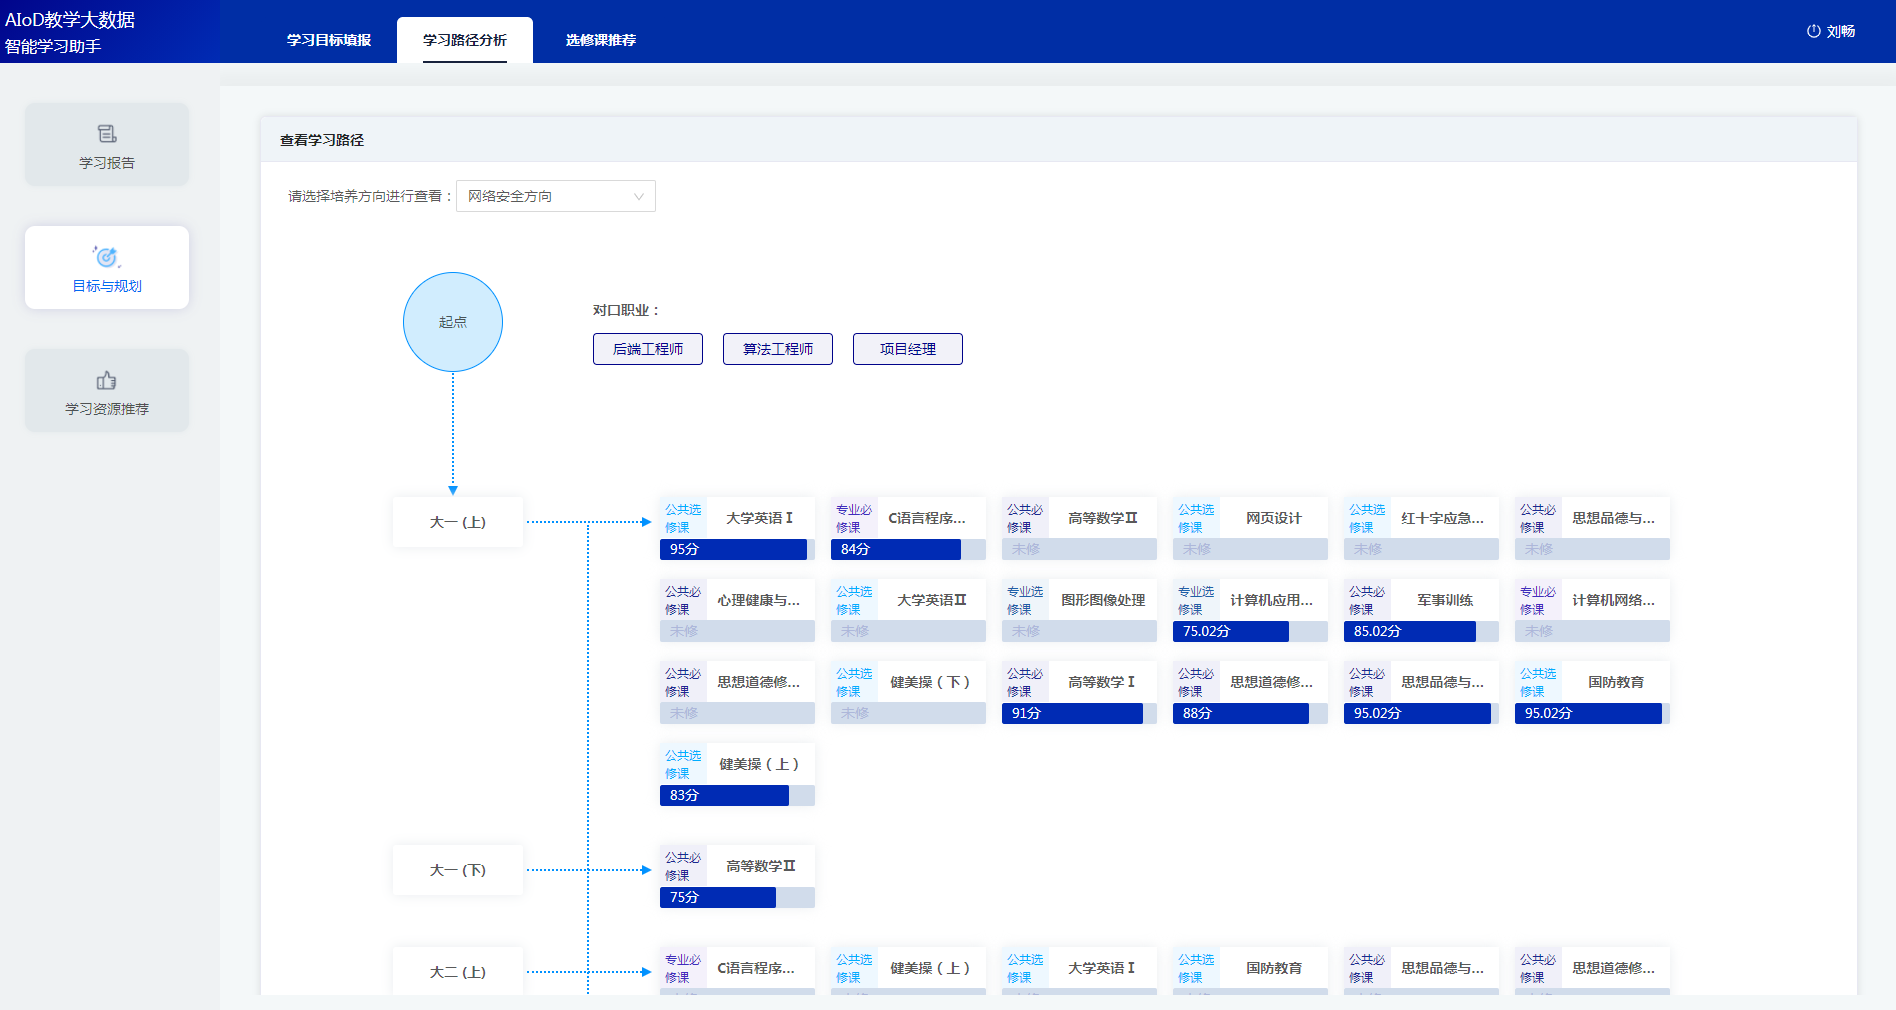The width and height of the screenshot is (1896, 1010).
Task: Select the 大一 (上) semester node
Action: pos(458,522)
